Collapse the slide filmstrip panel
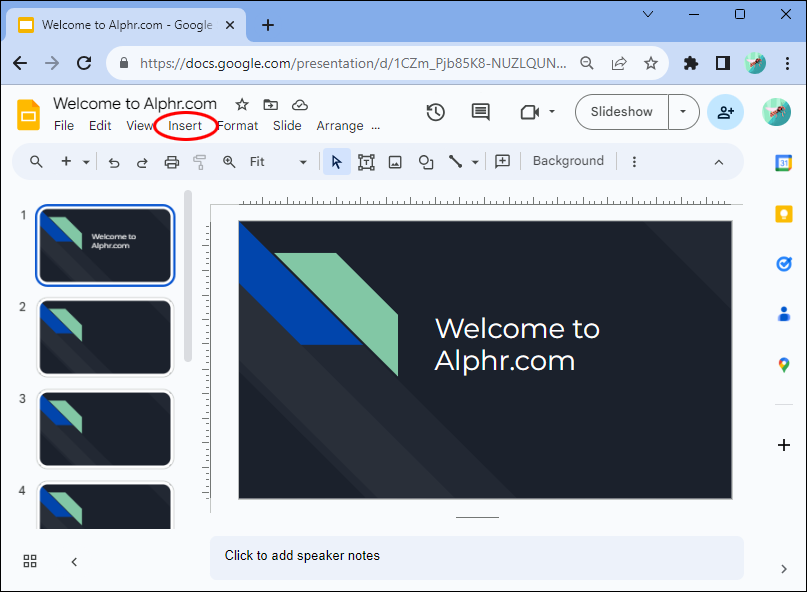Screen dimensions: 807x592 [x=74, y=562]
